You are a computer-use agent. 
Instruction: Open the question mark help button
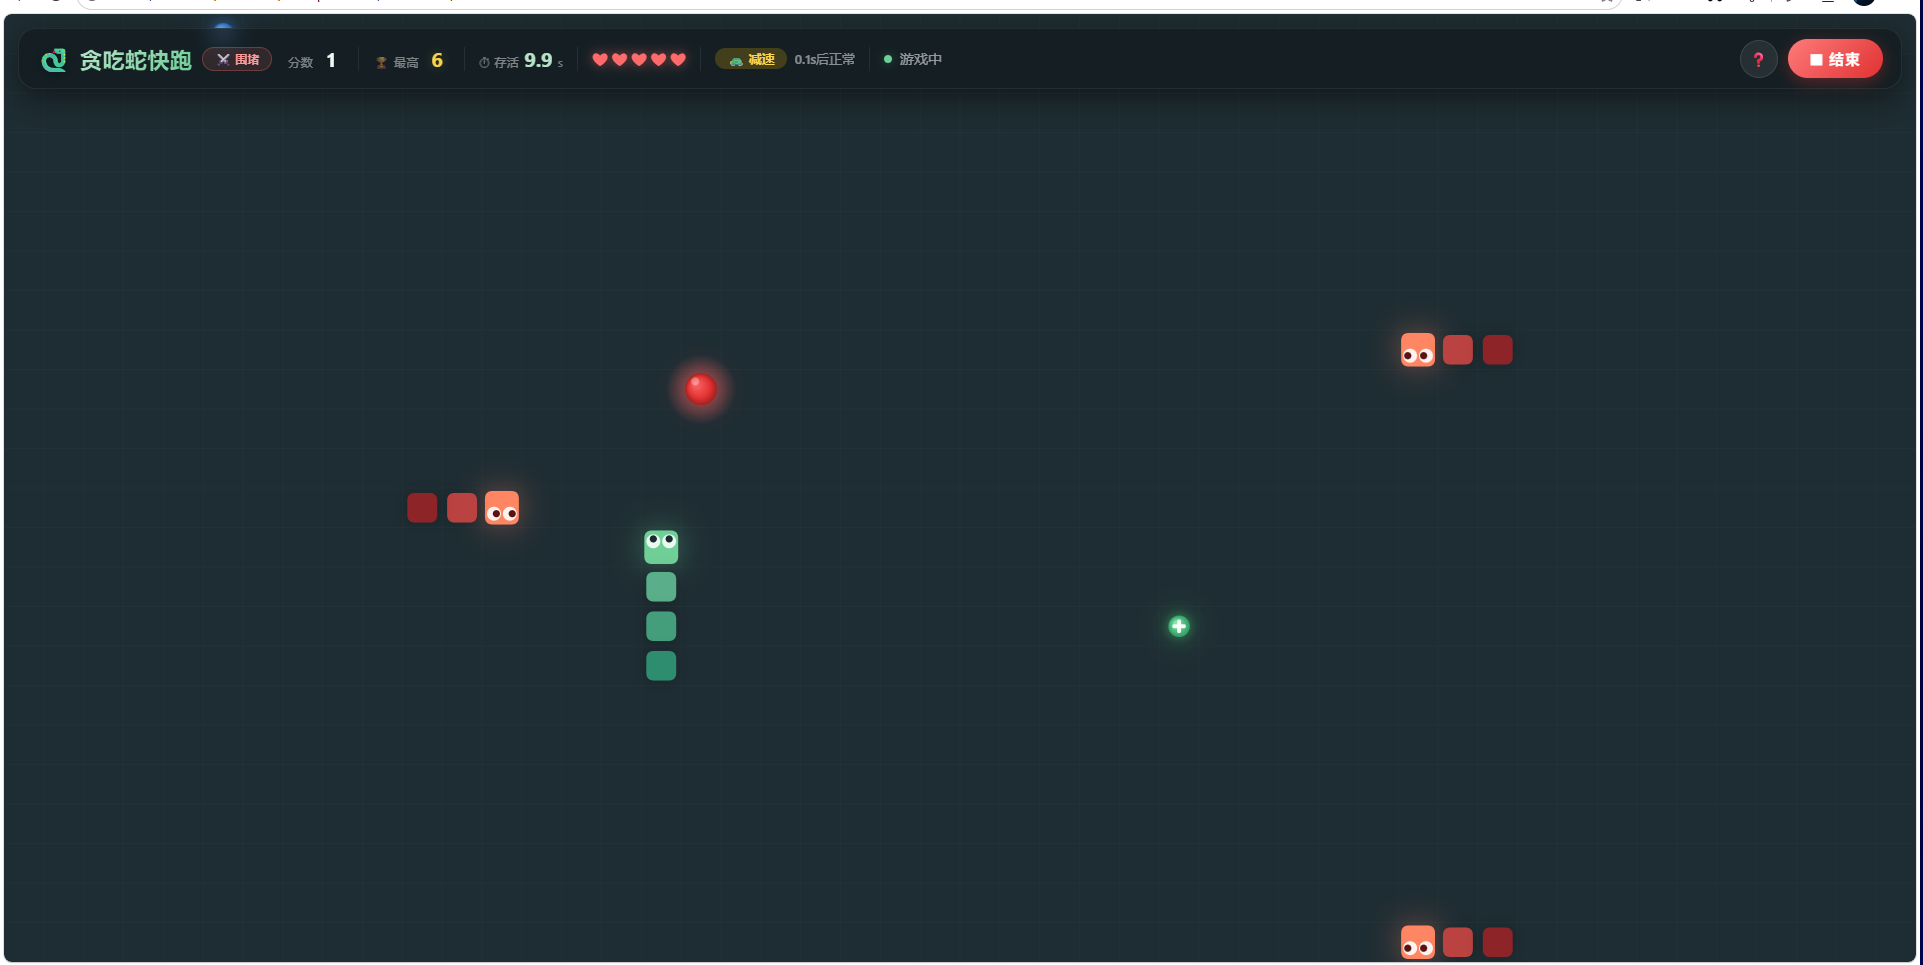[1758, 59]
